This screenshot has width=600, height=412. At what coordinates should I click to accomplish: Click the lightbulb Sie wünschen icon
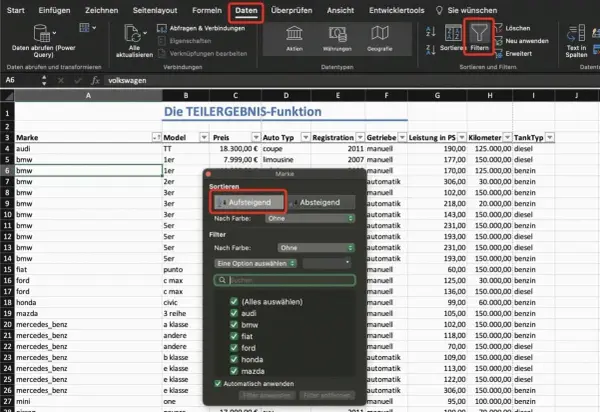[439, 10]
